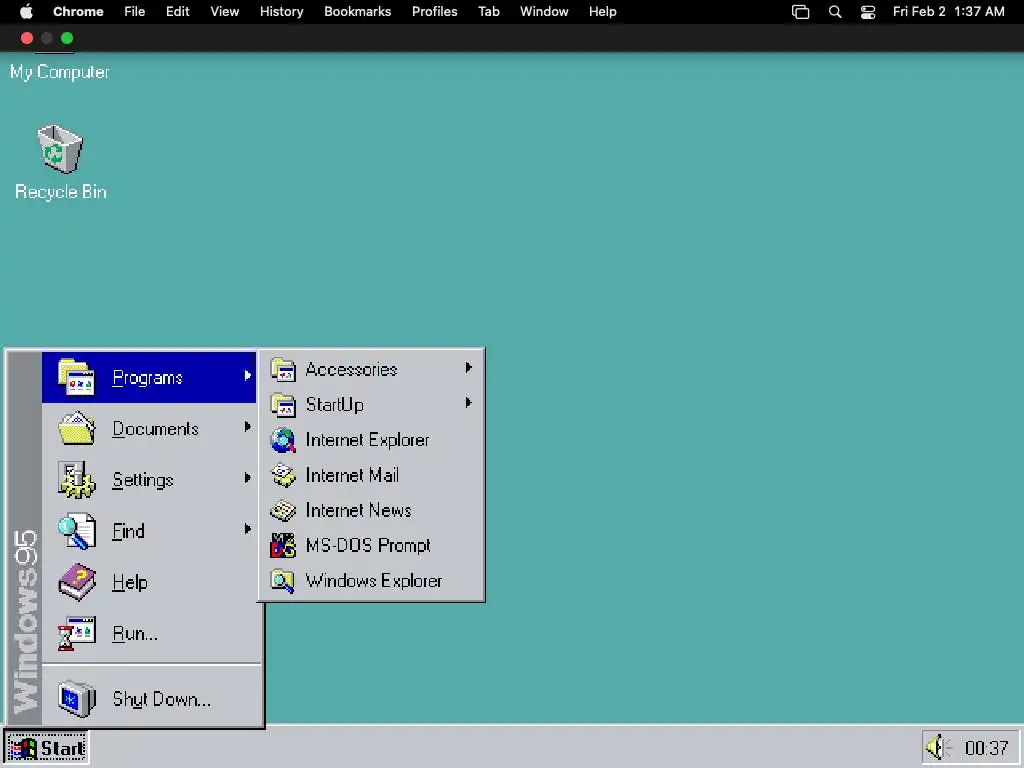Viewport: 1024px width, 768px height.
Task: Select Find label in Start menu
Action: pyautogui.click(x=128, y=531)
